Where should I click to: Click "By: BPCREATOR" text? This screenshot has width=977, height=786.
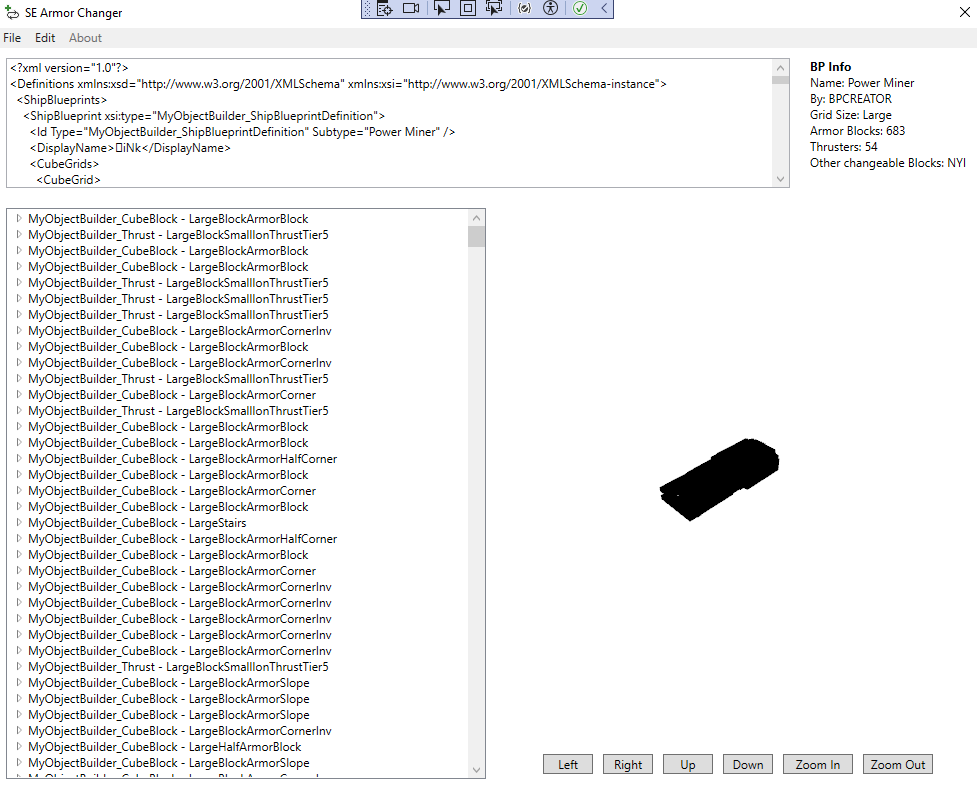tap(851, 99)
